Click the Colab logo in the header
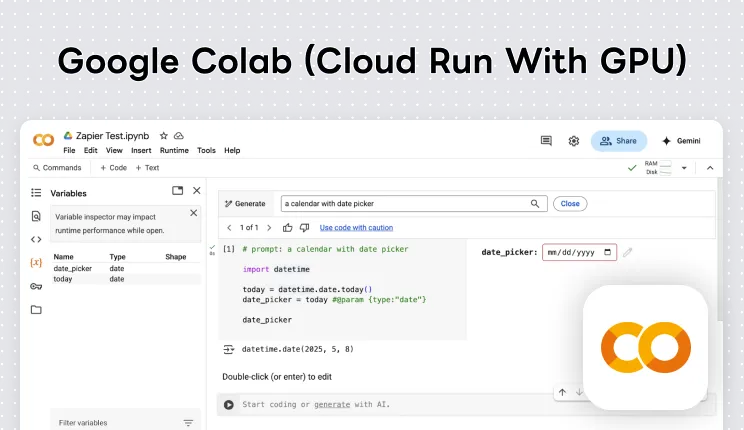This screenshot has width=744, height=430. click(43, 140)
